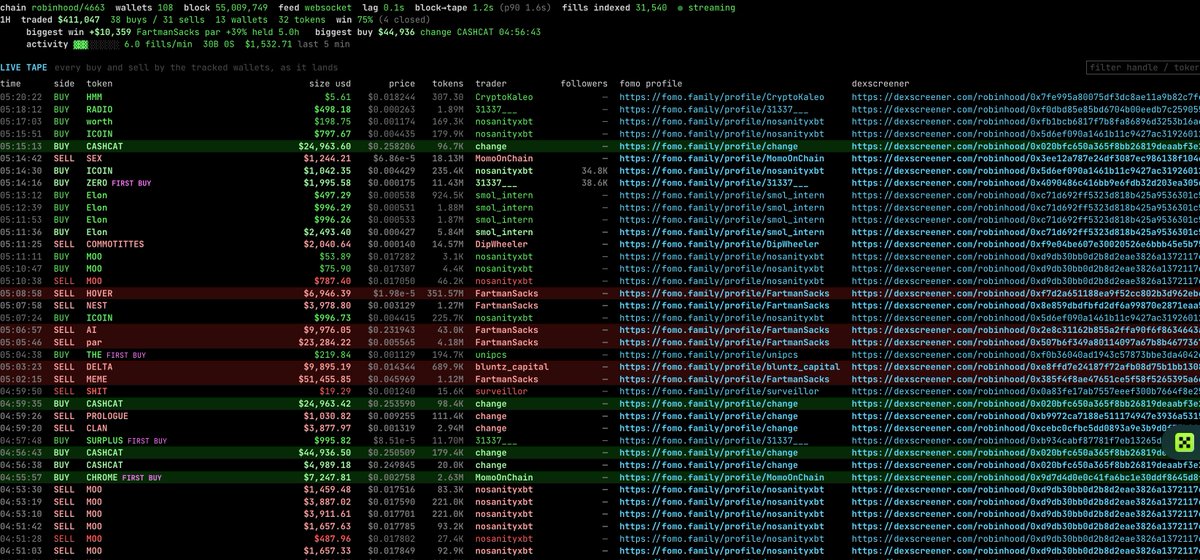The image size is (1200, 560).
Task: Click the HMM token name
Action: coord(95,97)
